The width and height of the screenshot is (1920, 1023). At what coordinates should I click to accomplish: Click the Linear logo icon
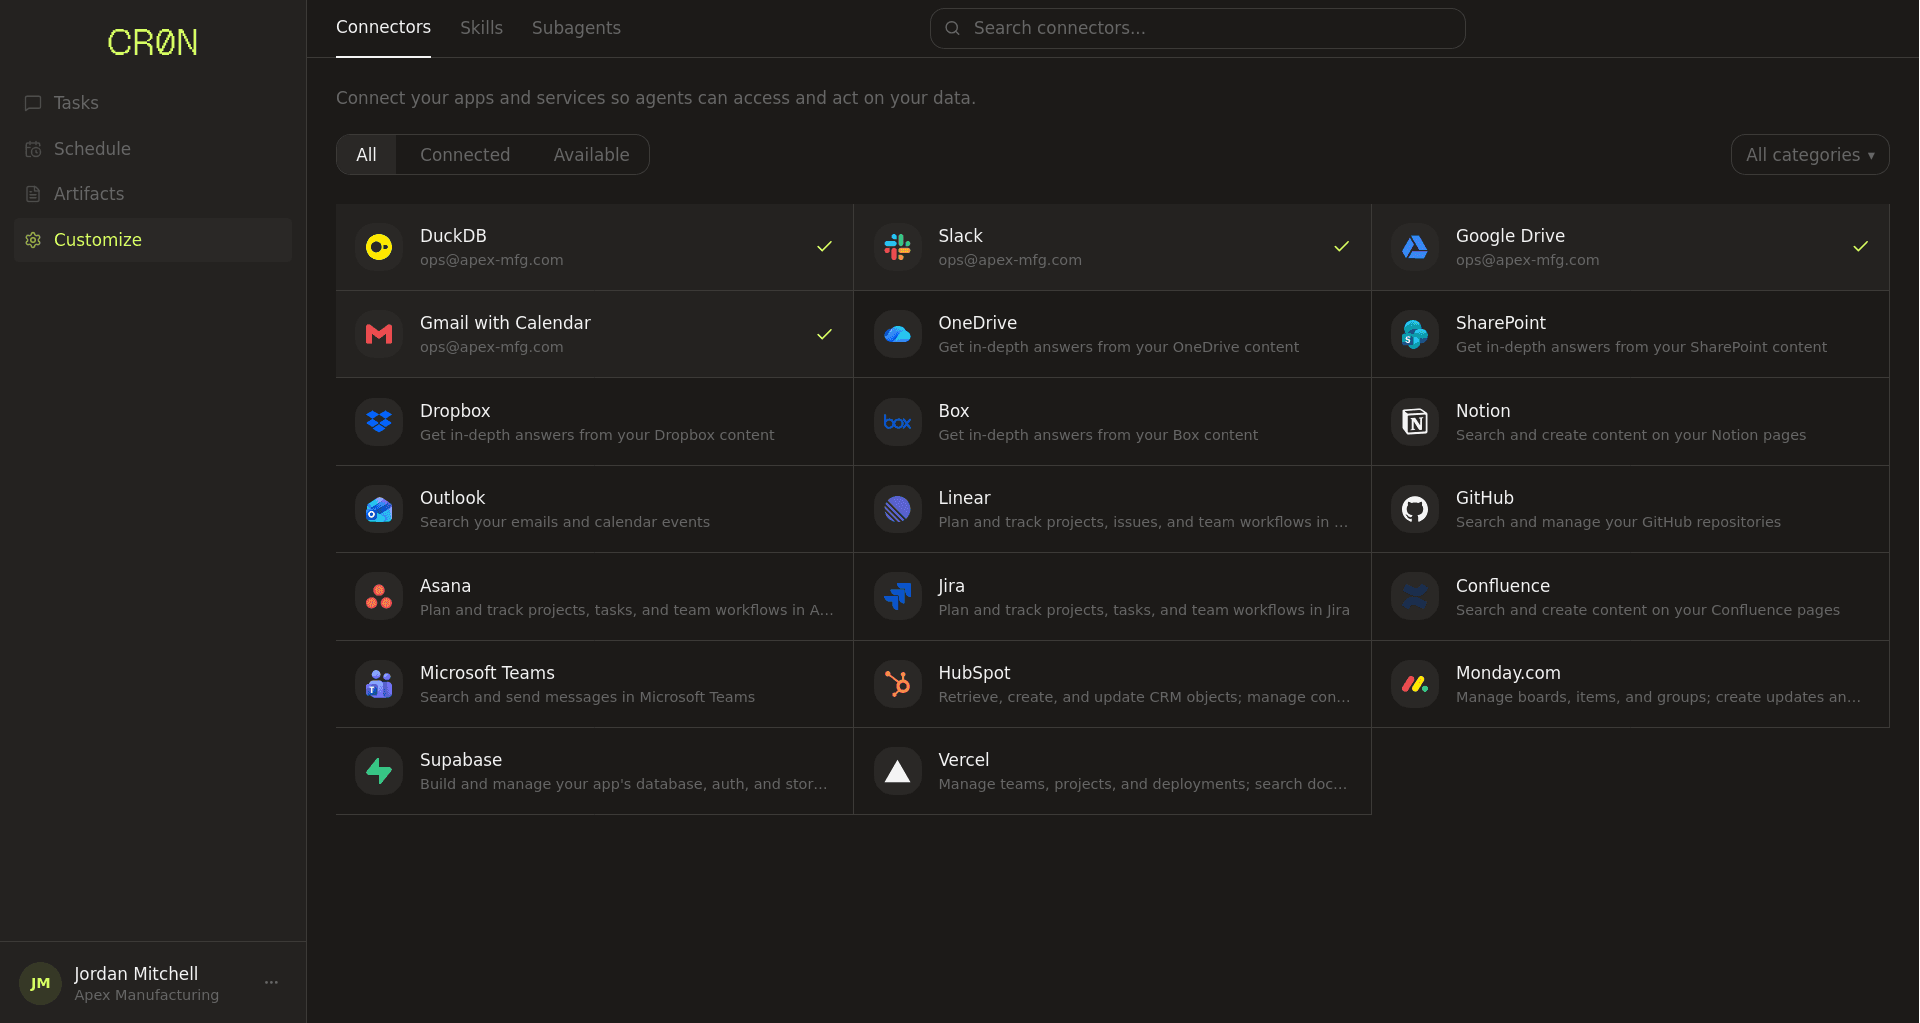tap(898, 509)
